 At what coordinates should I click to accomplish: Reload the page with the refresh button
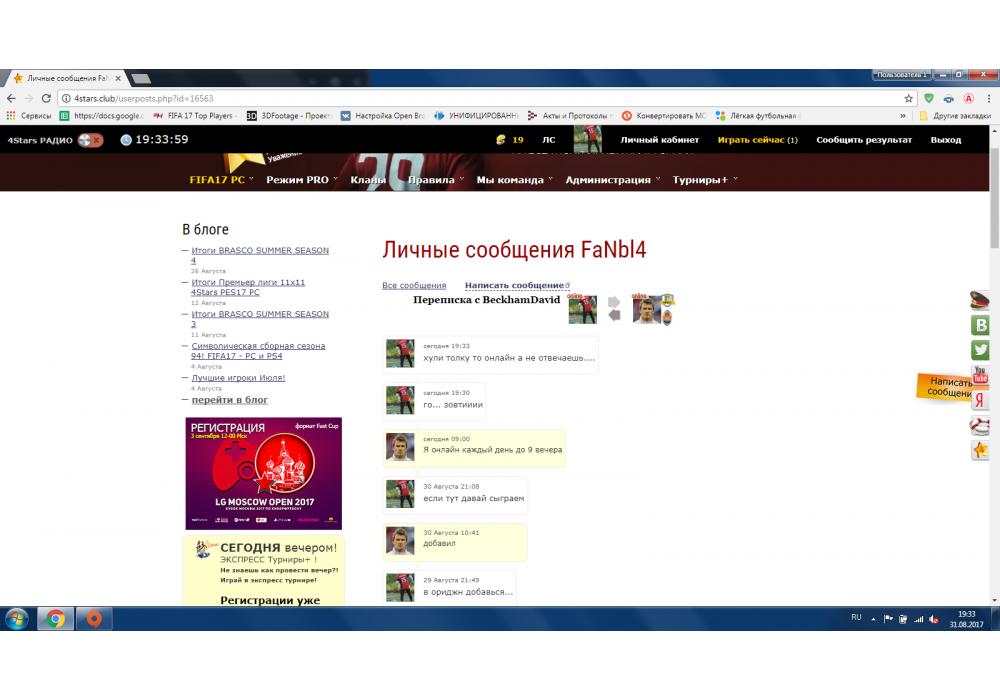pyautogui.click(x=44, y=99)
